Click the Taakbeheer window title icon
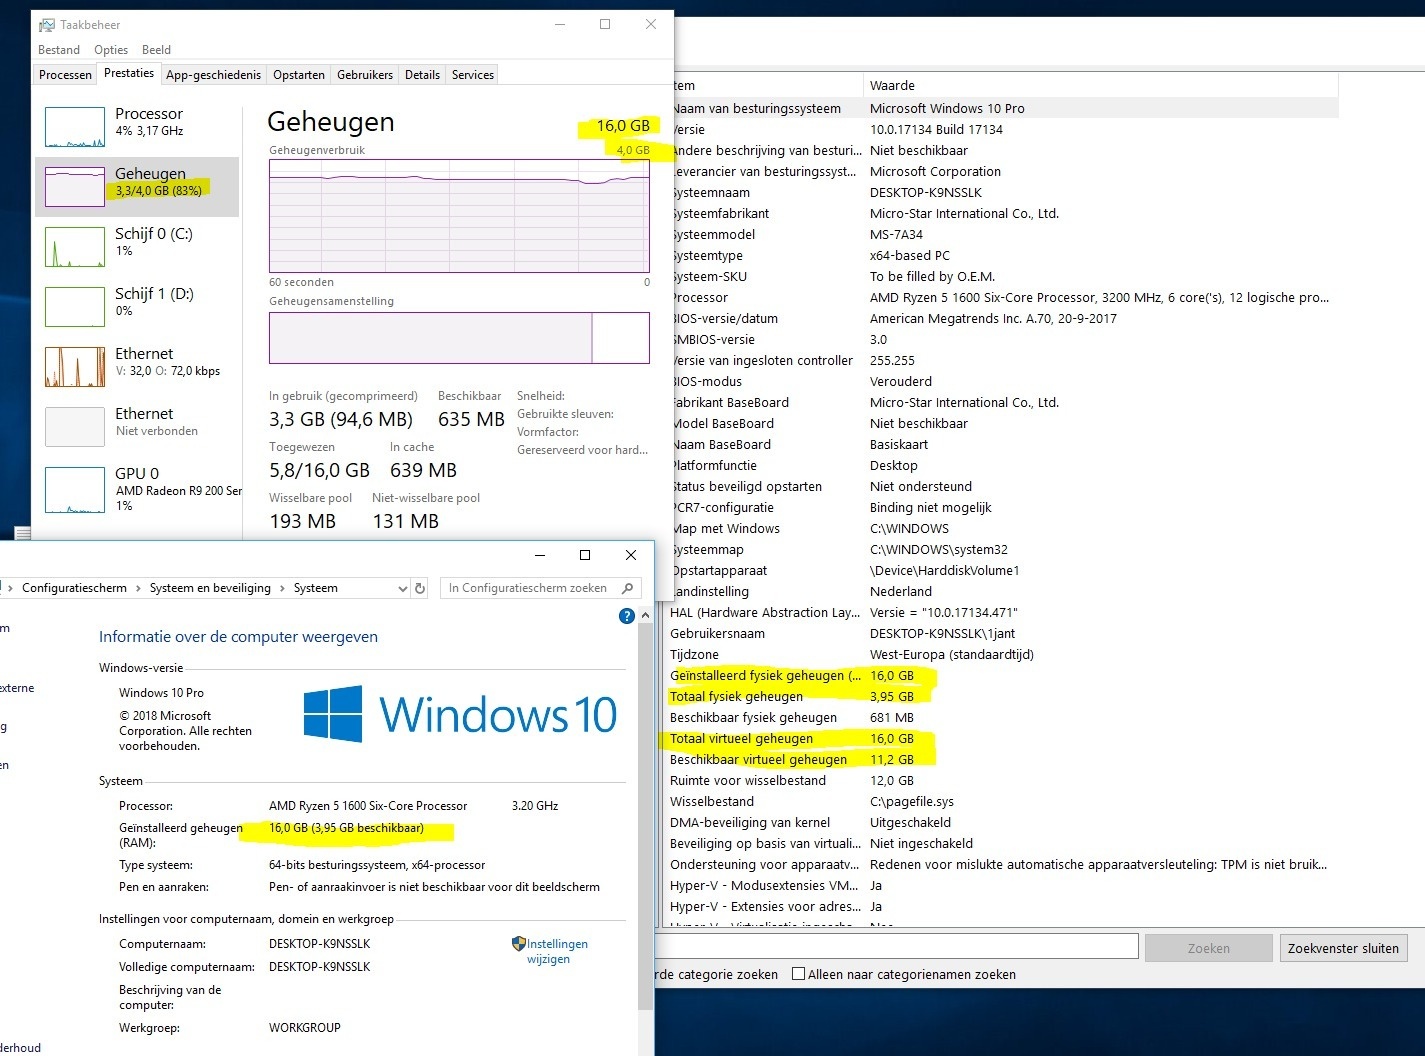The height and width of the screenshot is (1056, 1425). point(47,24)
